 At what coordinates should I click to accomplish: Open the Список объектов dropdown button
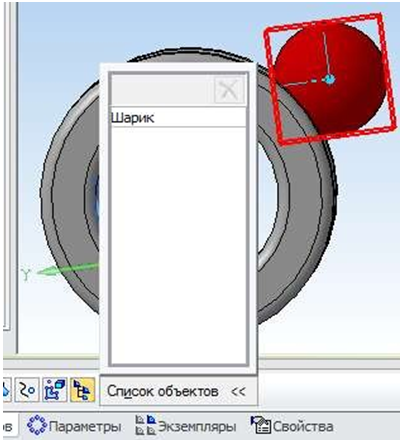[179, 391]
